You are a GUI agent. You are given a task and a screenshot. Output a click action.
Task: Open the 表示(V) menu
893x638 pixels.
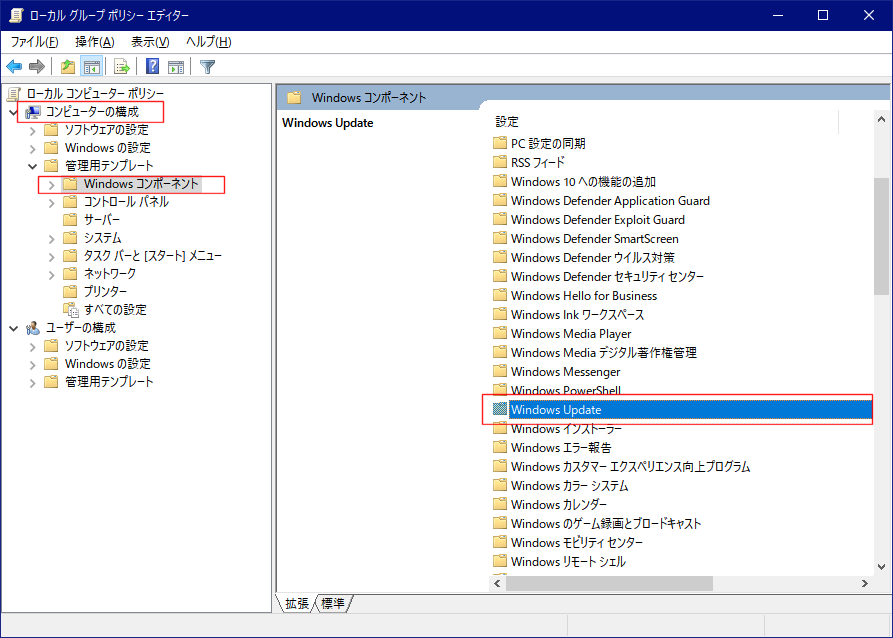(x=150, y=42)
